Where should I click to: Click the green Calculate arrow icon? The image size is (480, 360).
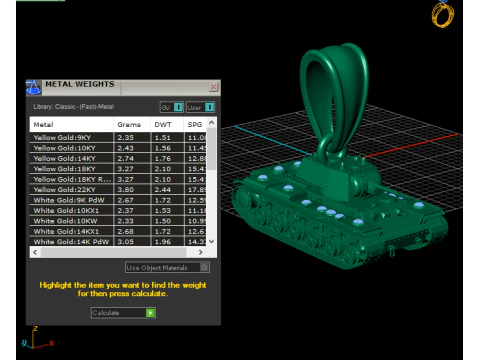[150, 313]
